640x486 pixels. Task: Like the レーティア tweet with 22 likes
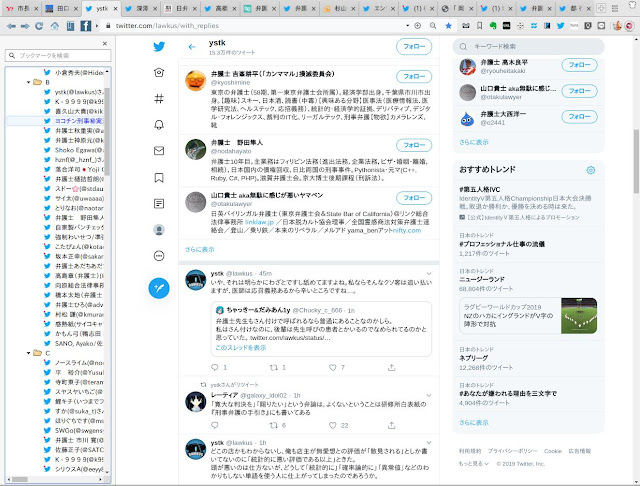(x=333, y=425)
